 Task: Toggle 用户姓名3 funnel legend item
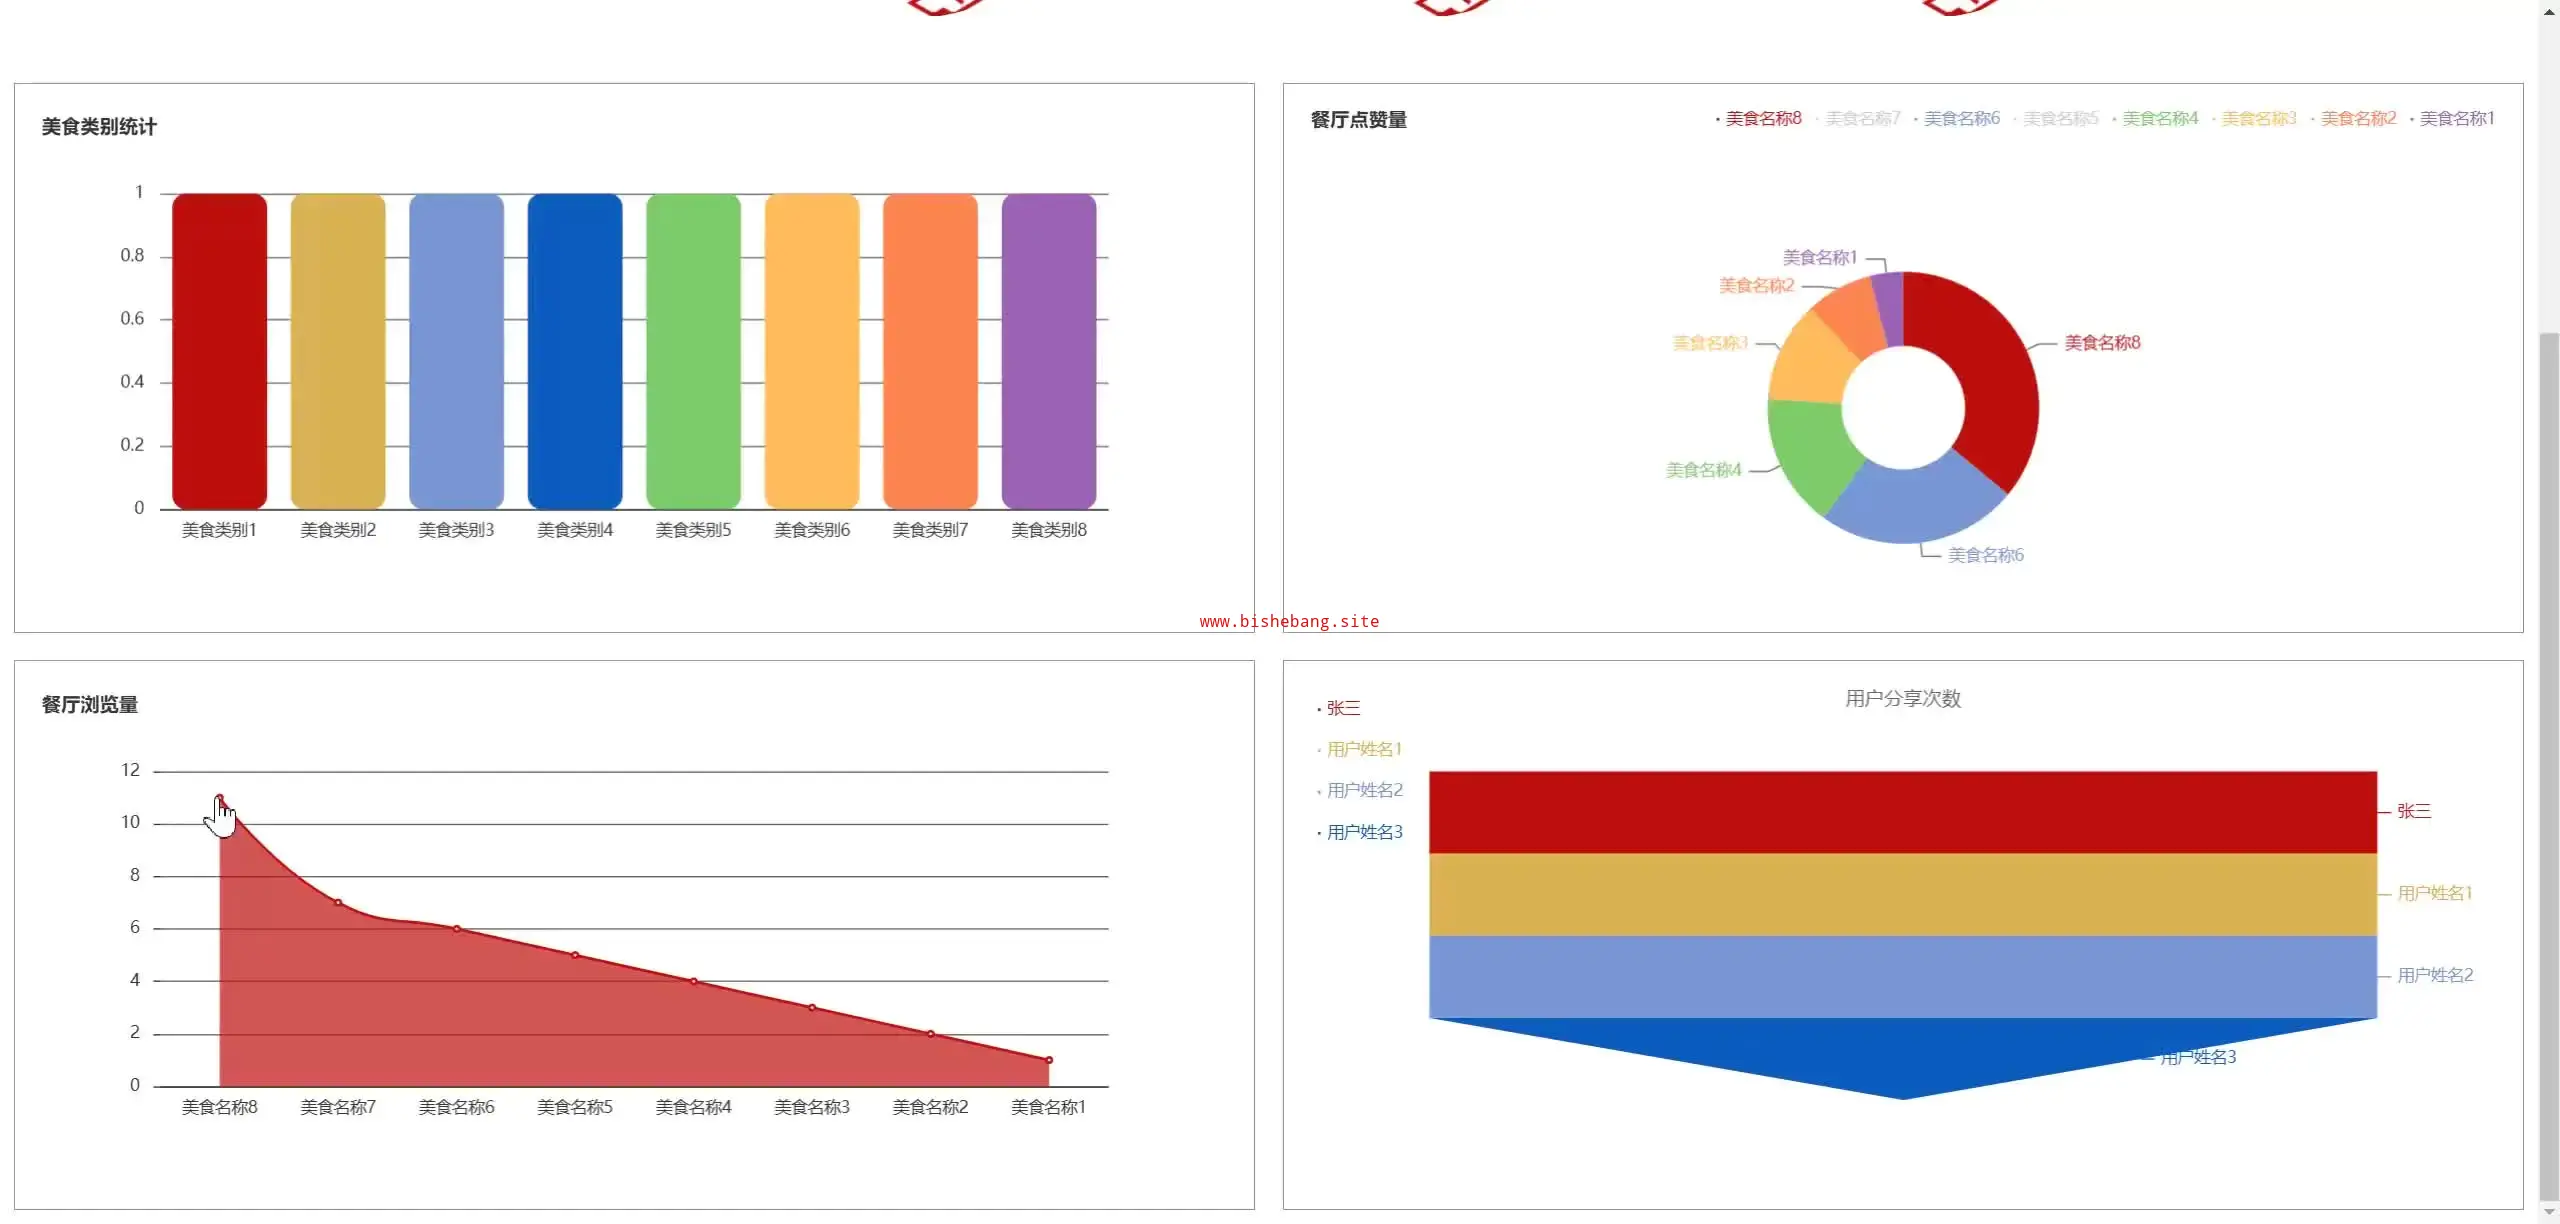click(1363, 832)
